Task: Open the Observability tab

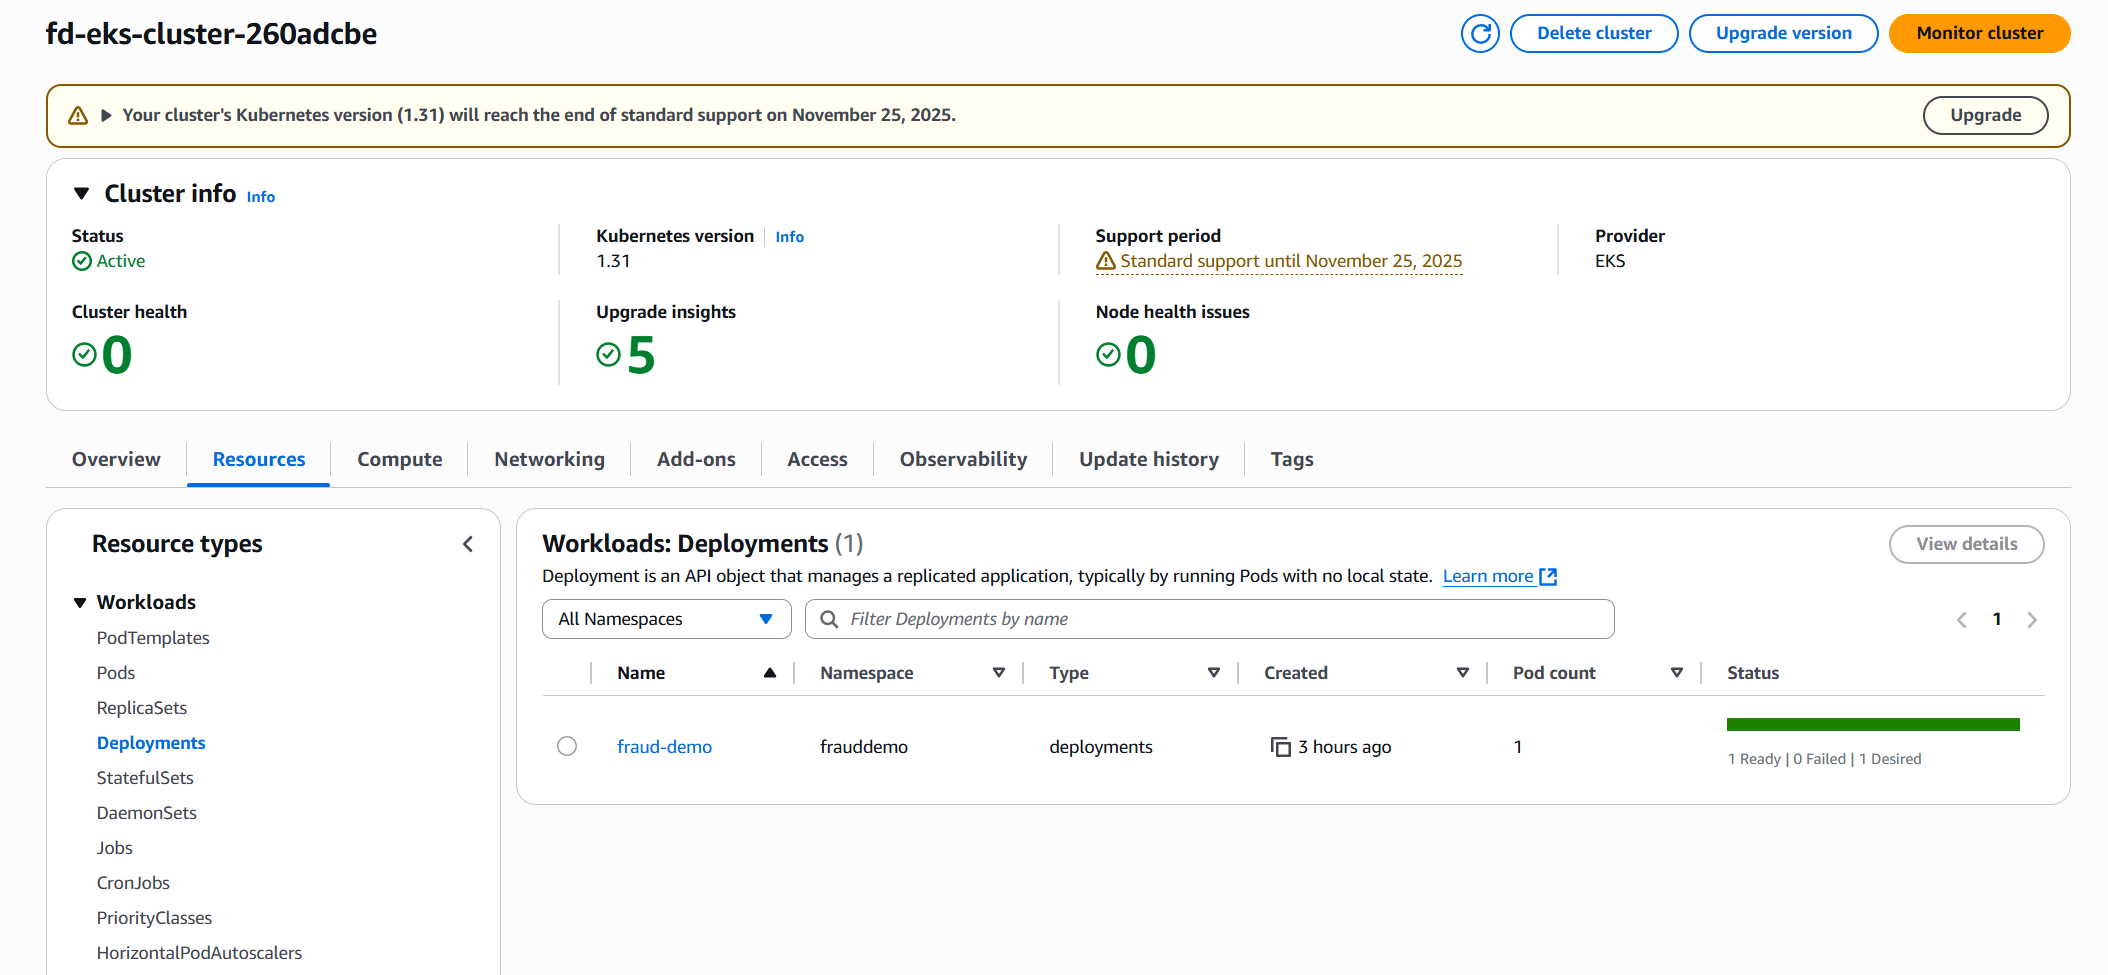Action: [x=962, y=460]
